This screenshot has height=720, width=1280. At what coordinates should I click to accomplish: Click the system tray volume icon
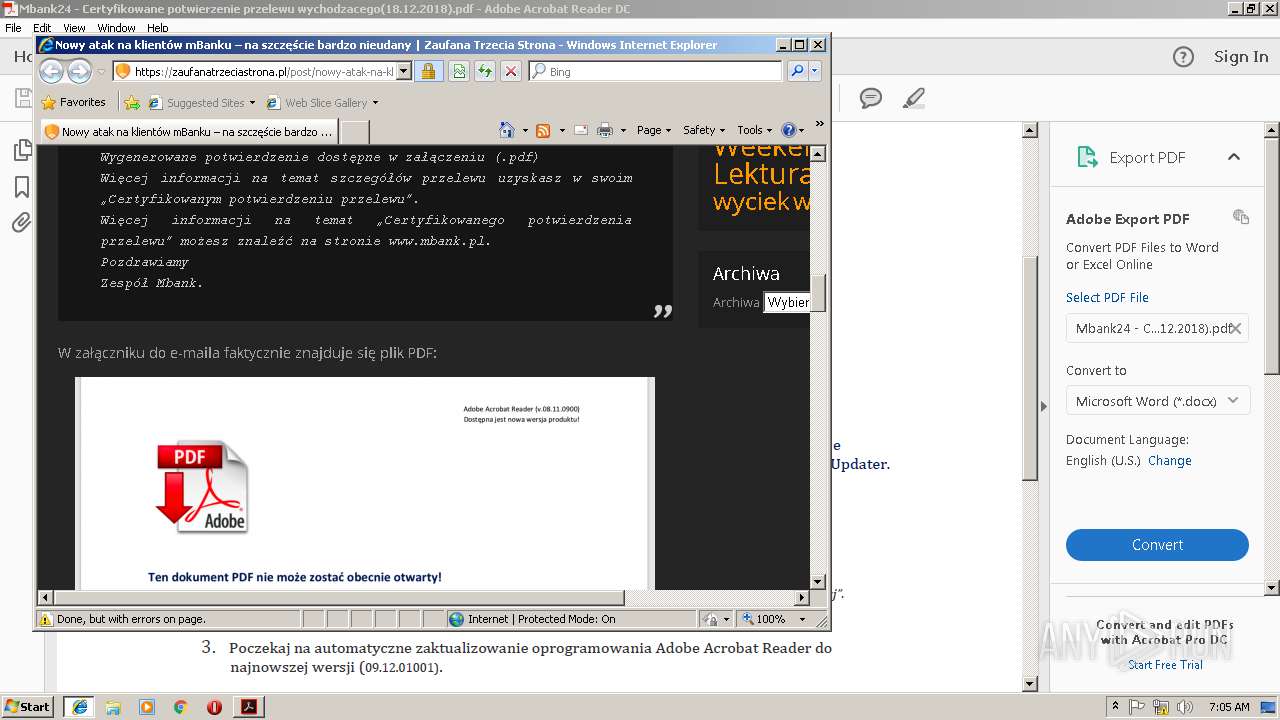point(1187,707)
